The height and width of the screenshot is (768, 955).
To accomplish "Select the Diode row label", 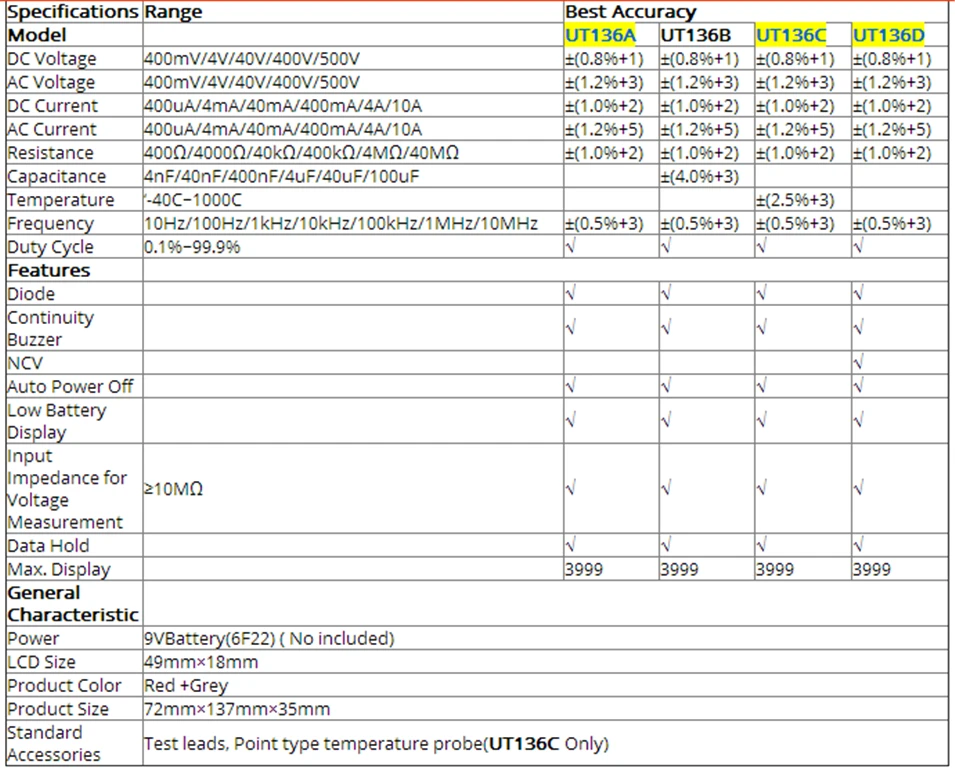I will click(x=31, y=294).
